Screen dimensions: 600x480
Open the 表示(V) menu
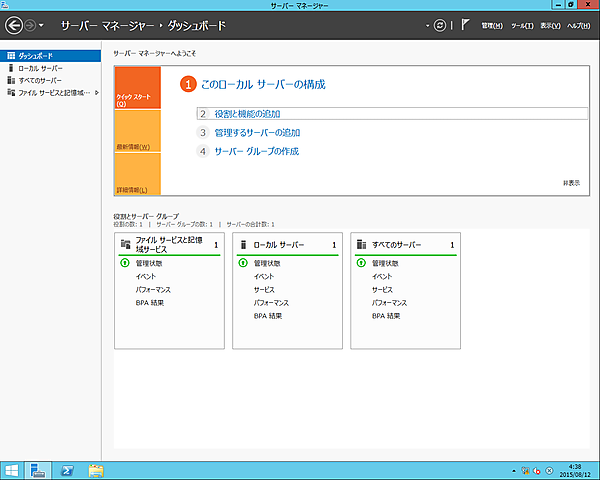point(549,24)
